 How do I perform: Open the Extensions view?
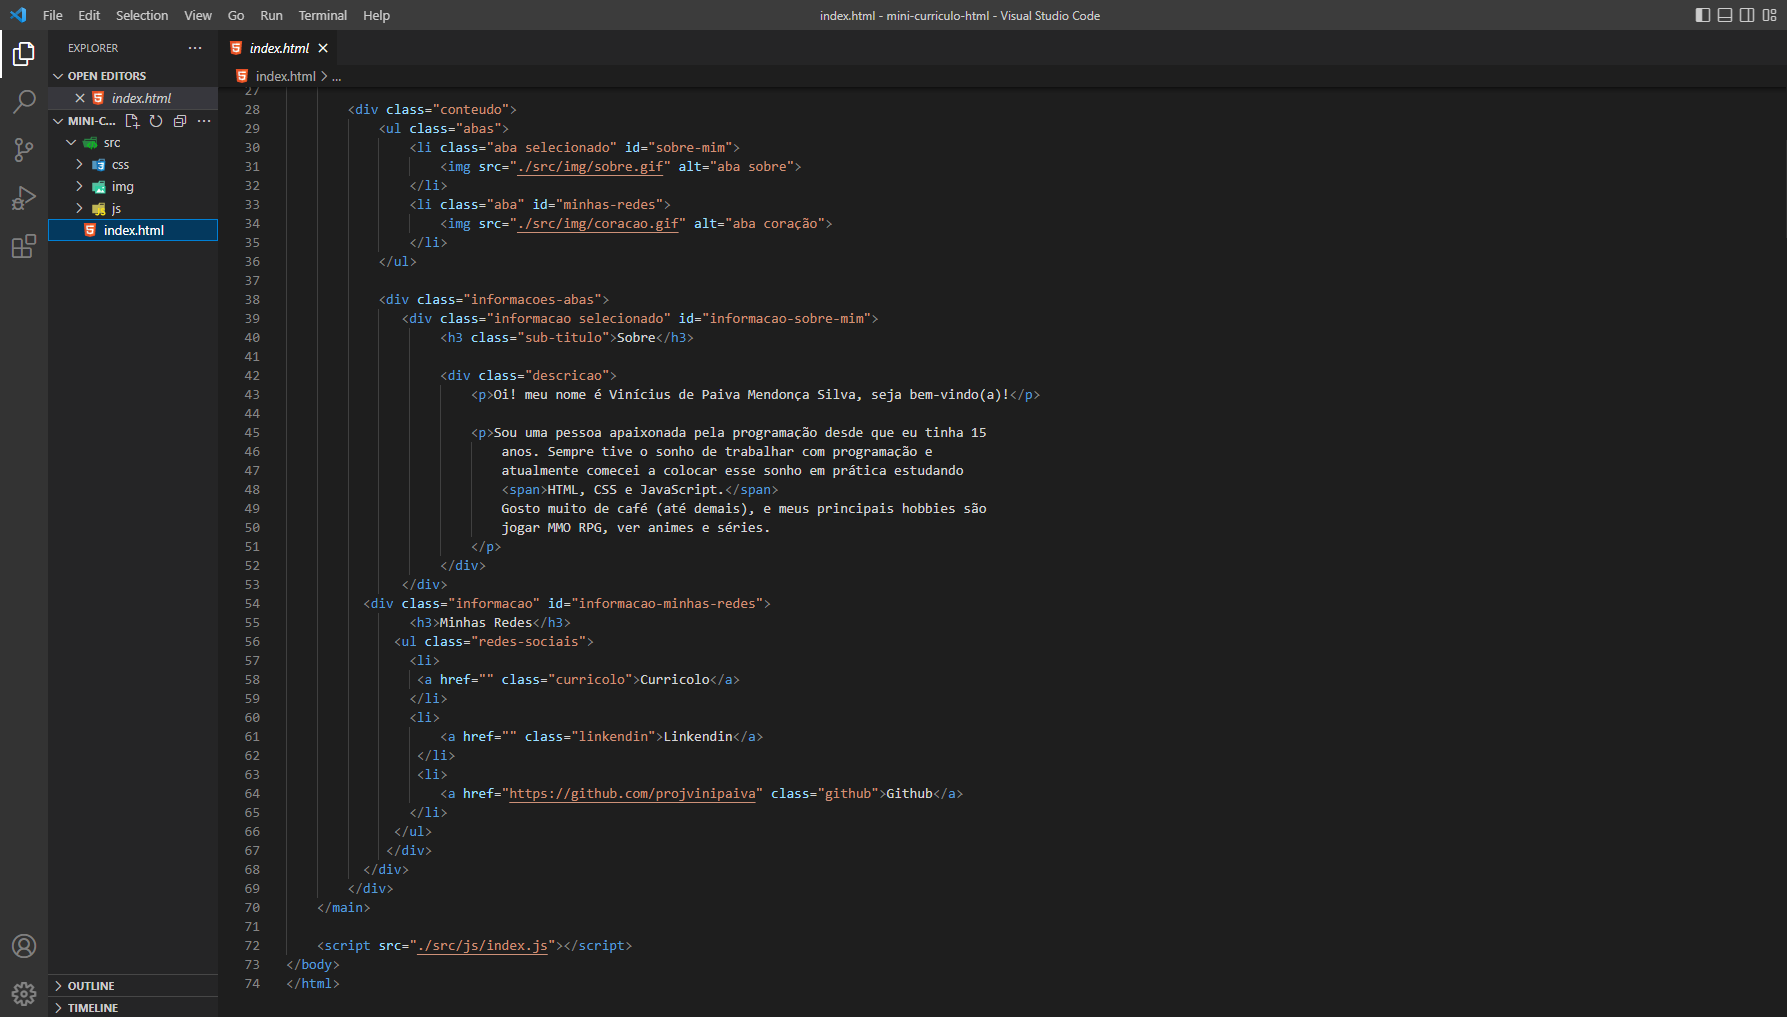click(24, 246)
